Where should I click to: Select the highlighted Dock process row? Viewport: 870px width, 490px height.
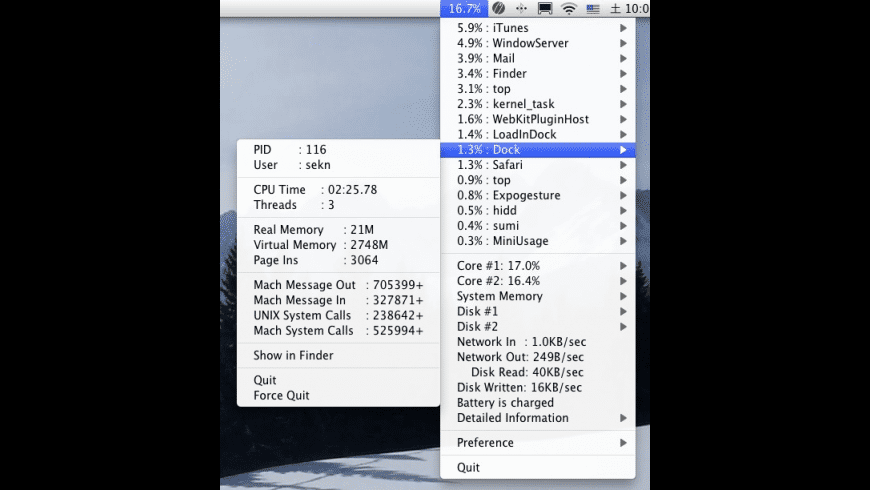click(538, 150)
